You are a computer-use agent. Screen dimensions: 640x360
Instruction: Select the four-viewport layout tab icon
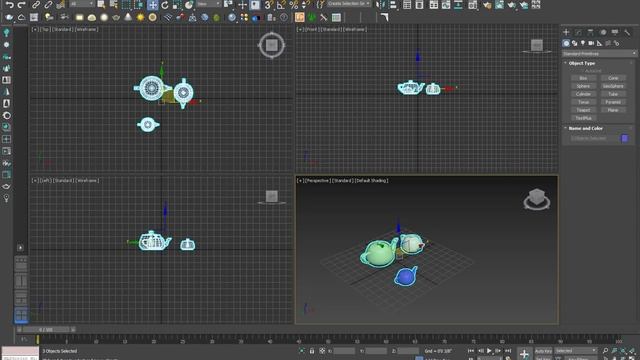coord(21,315)
